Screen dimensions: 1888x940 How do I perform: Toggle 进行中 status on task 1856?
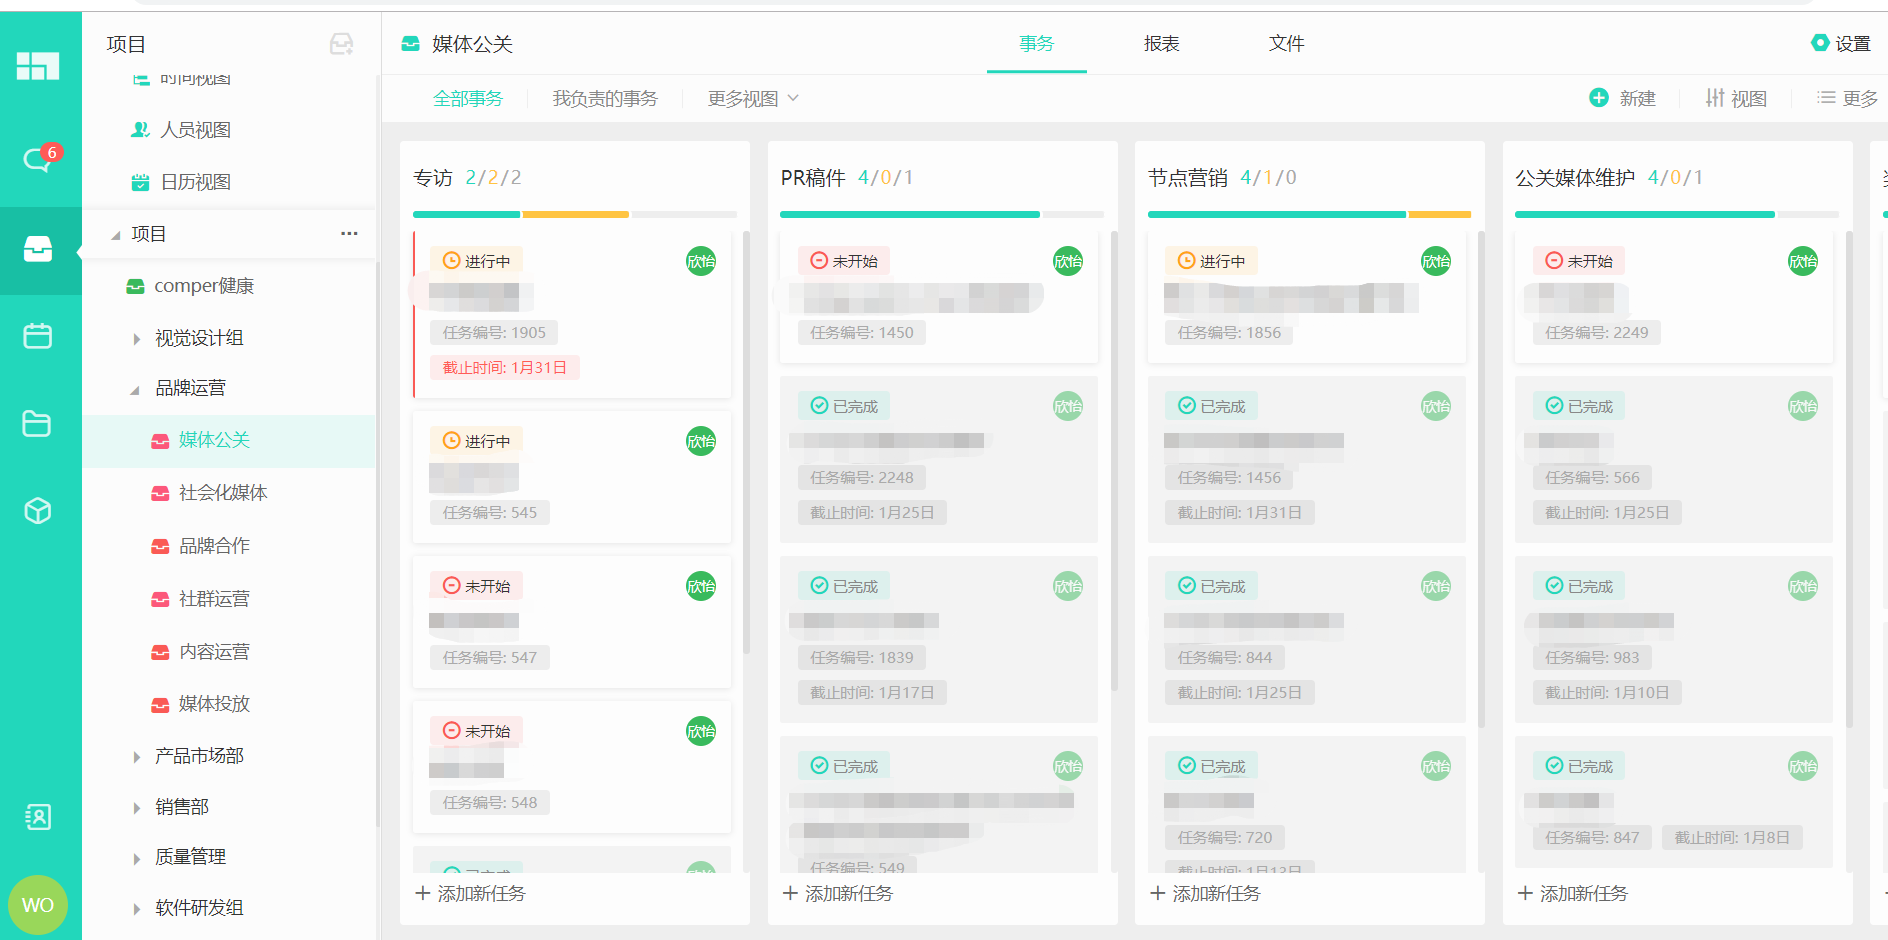pos(1211,261)
